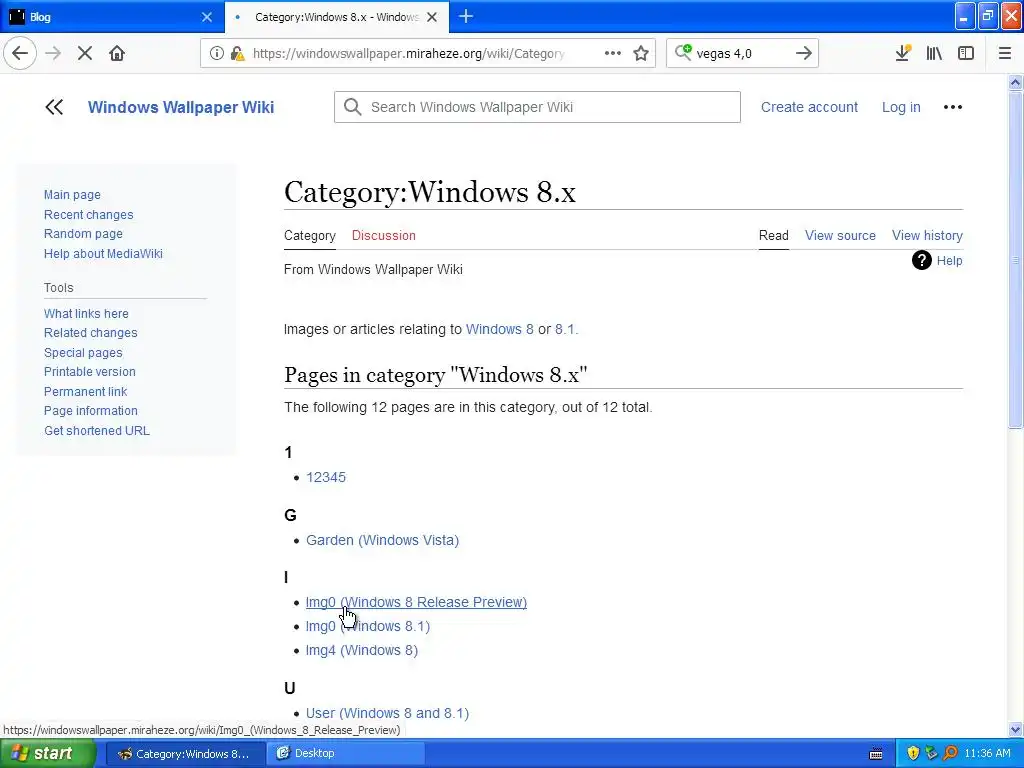This screenshot has width=1024, height=768.
Task: Bookmark this page with the star
Action: point(641,53)
